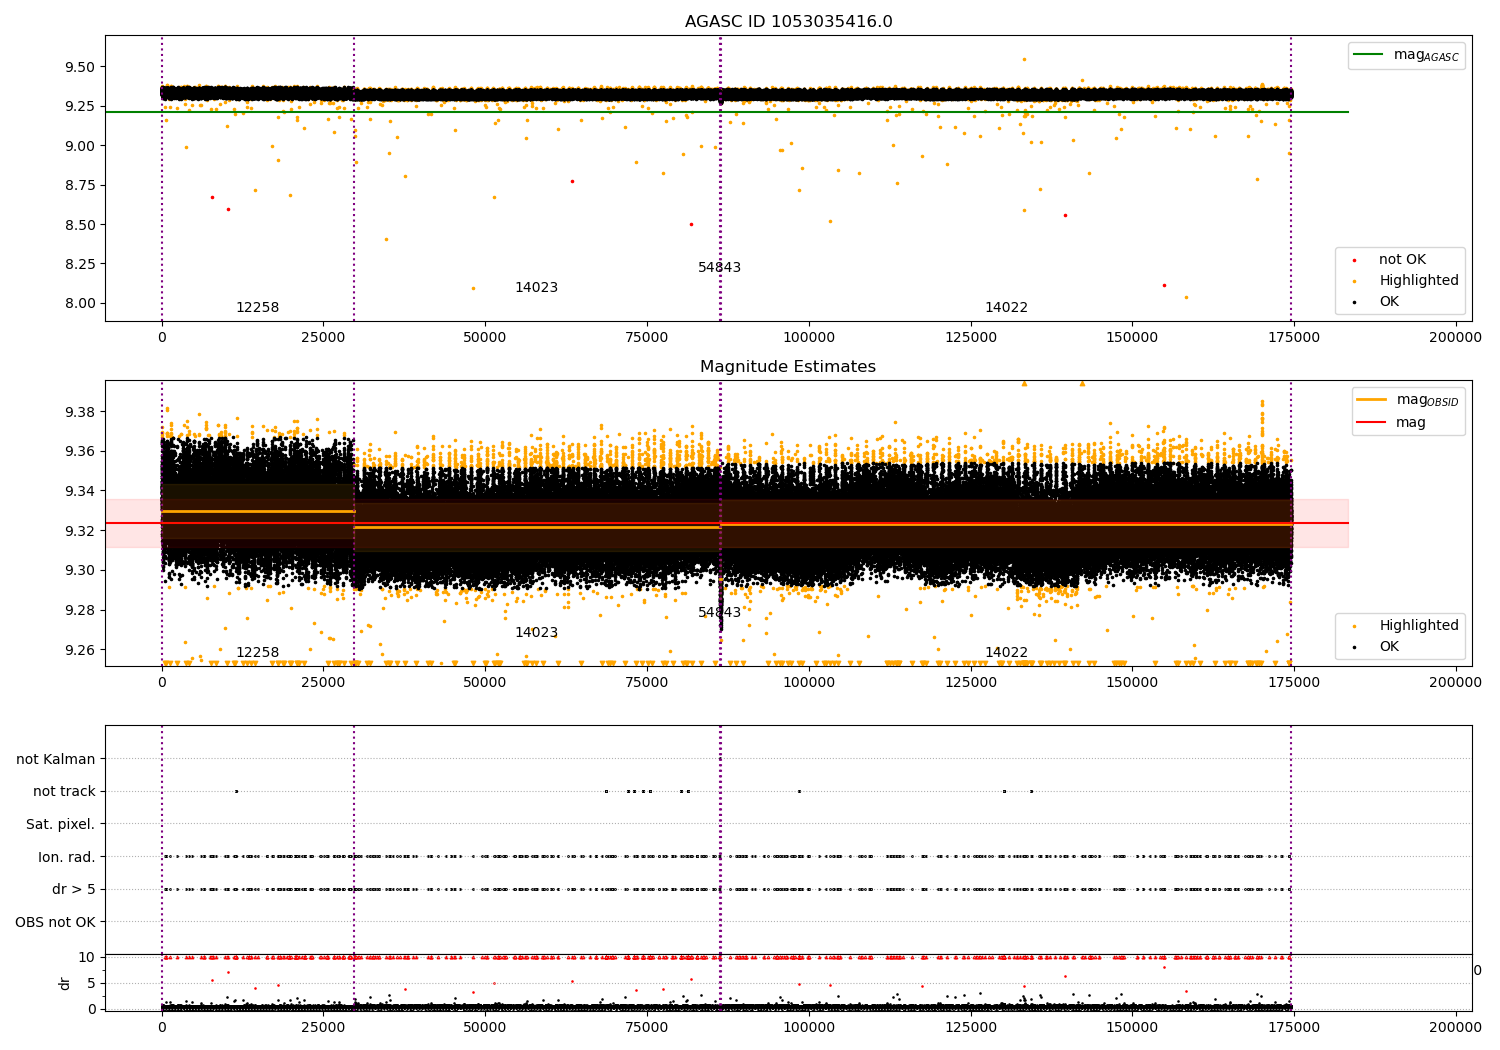Click 'OK' legend entry in Magnitude Estimates plot
Screen dimensions: 1500x1050
(x=1389, y=647)
